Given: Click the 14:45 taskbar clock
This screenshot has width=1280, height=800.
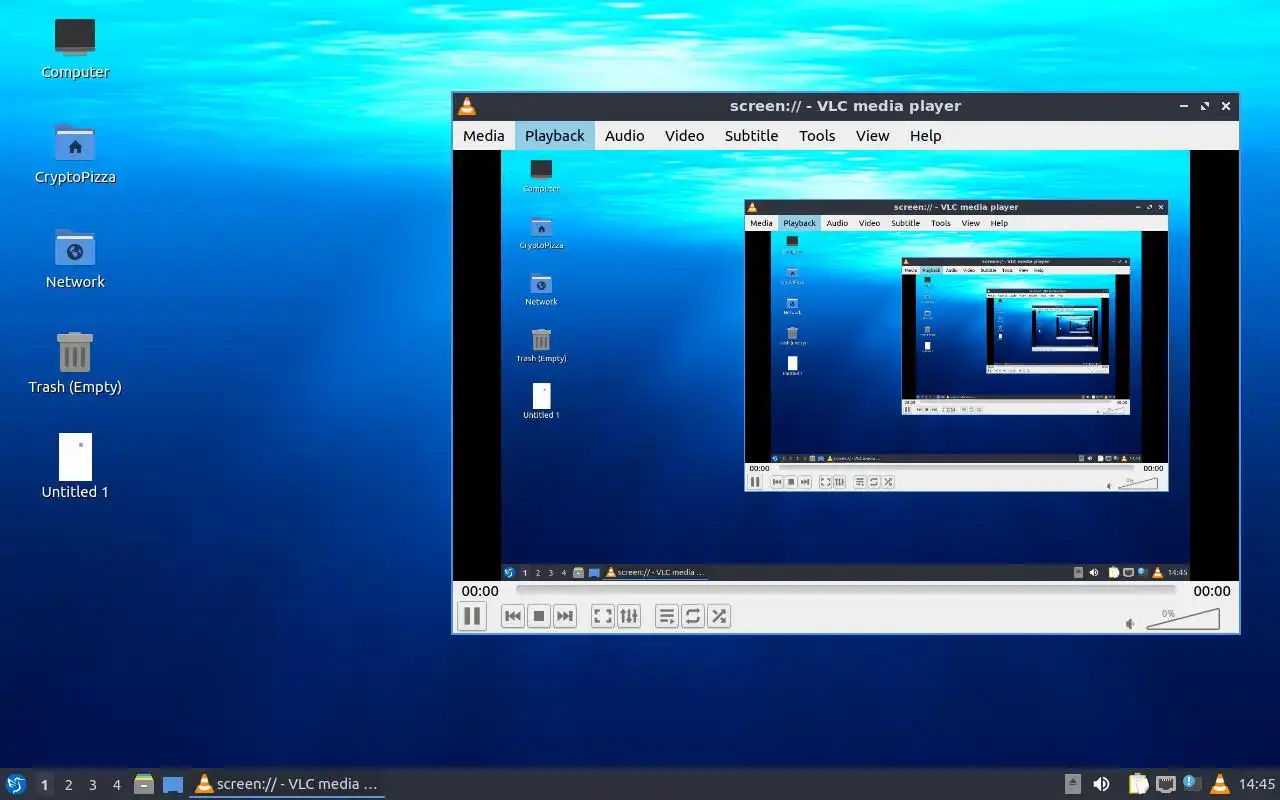Looking at the screenshot, I should point(1257,784).
